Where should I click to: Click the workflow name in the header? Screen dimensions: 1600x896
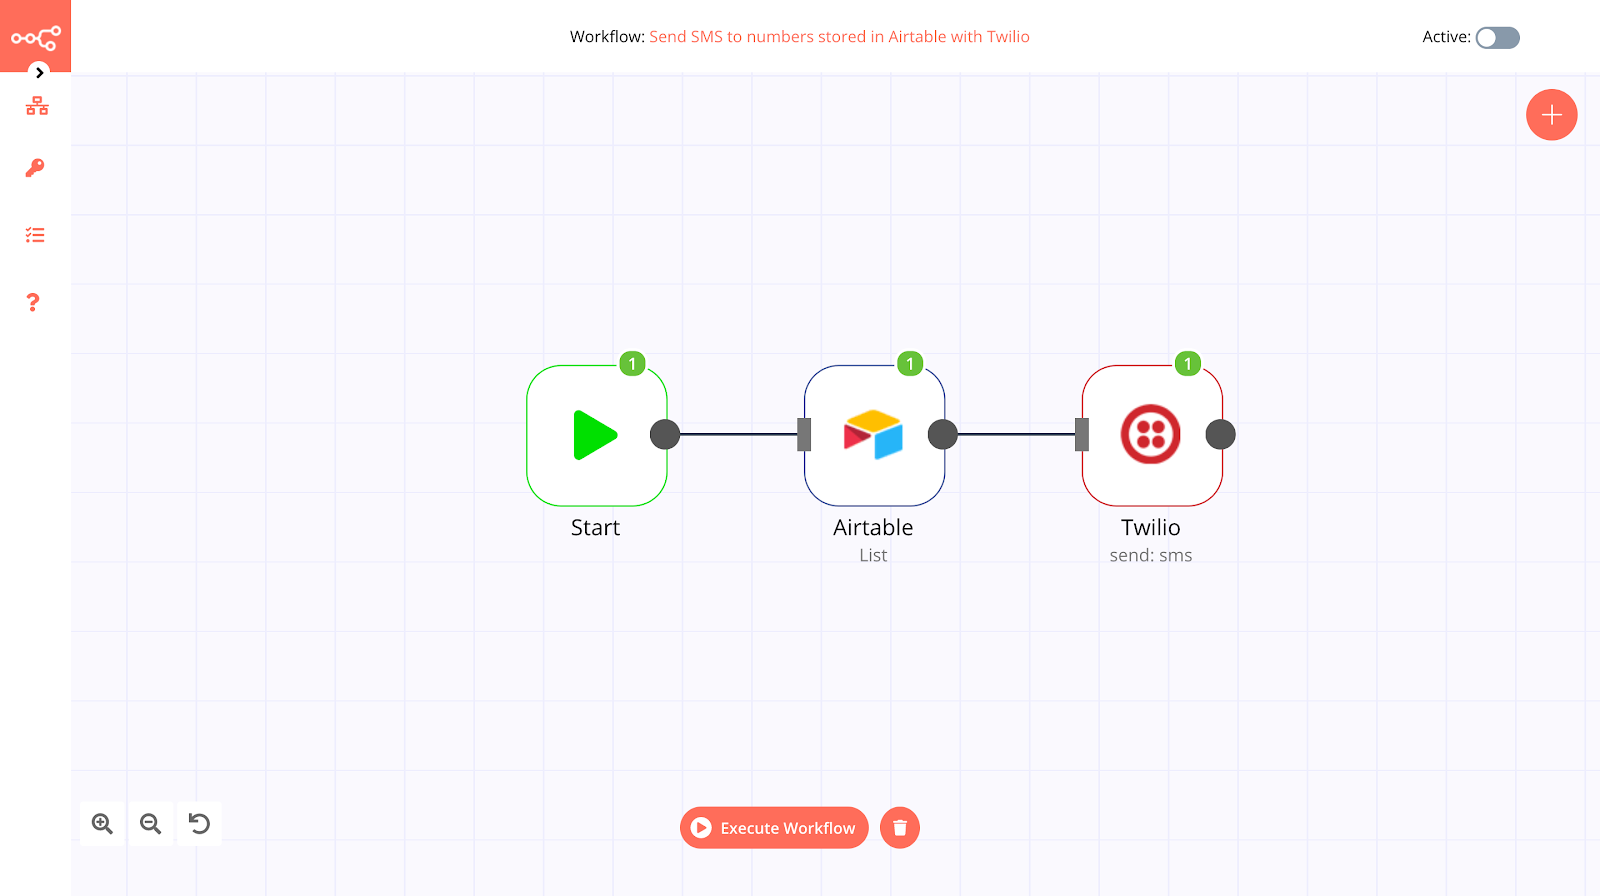pyautogui.click(x=839, y=37)
